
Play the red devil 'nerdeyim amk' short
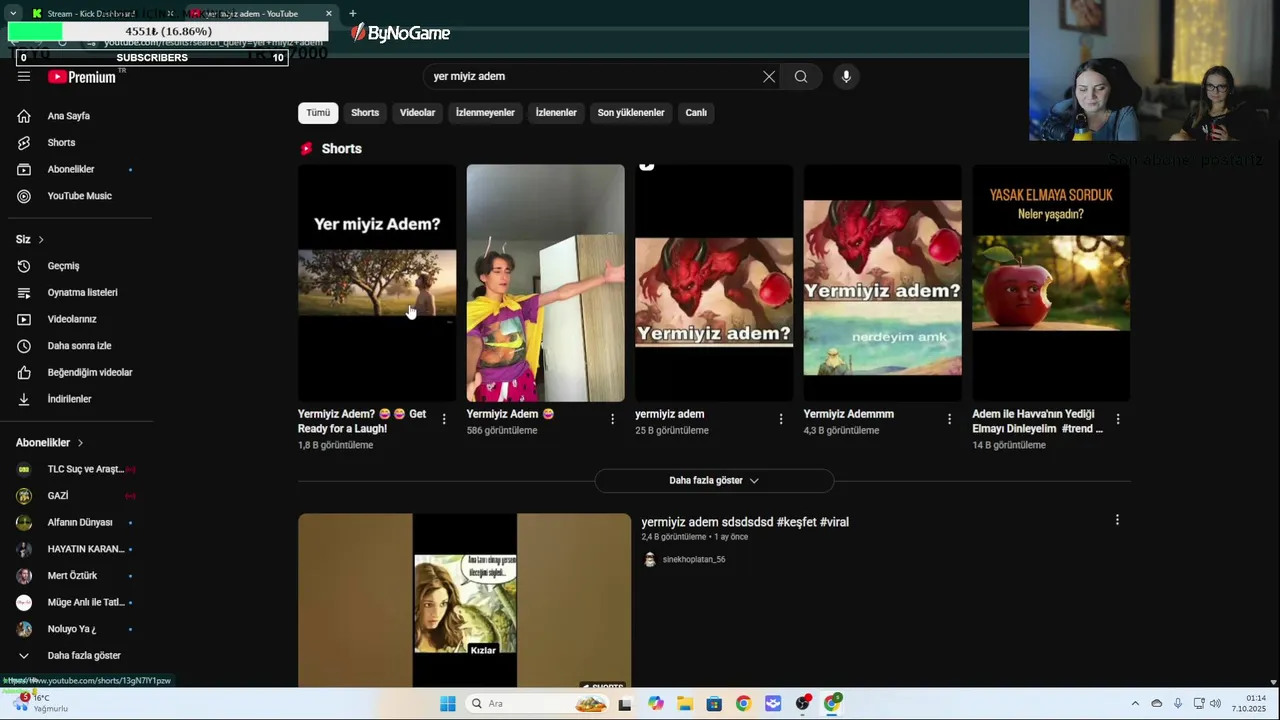pyautogui.click(x=883, y=283)
